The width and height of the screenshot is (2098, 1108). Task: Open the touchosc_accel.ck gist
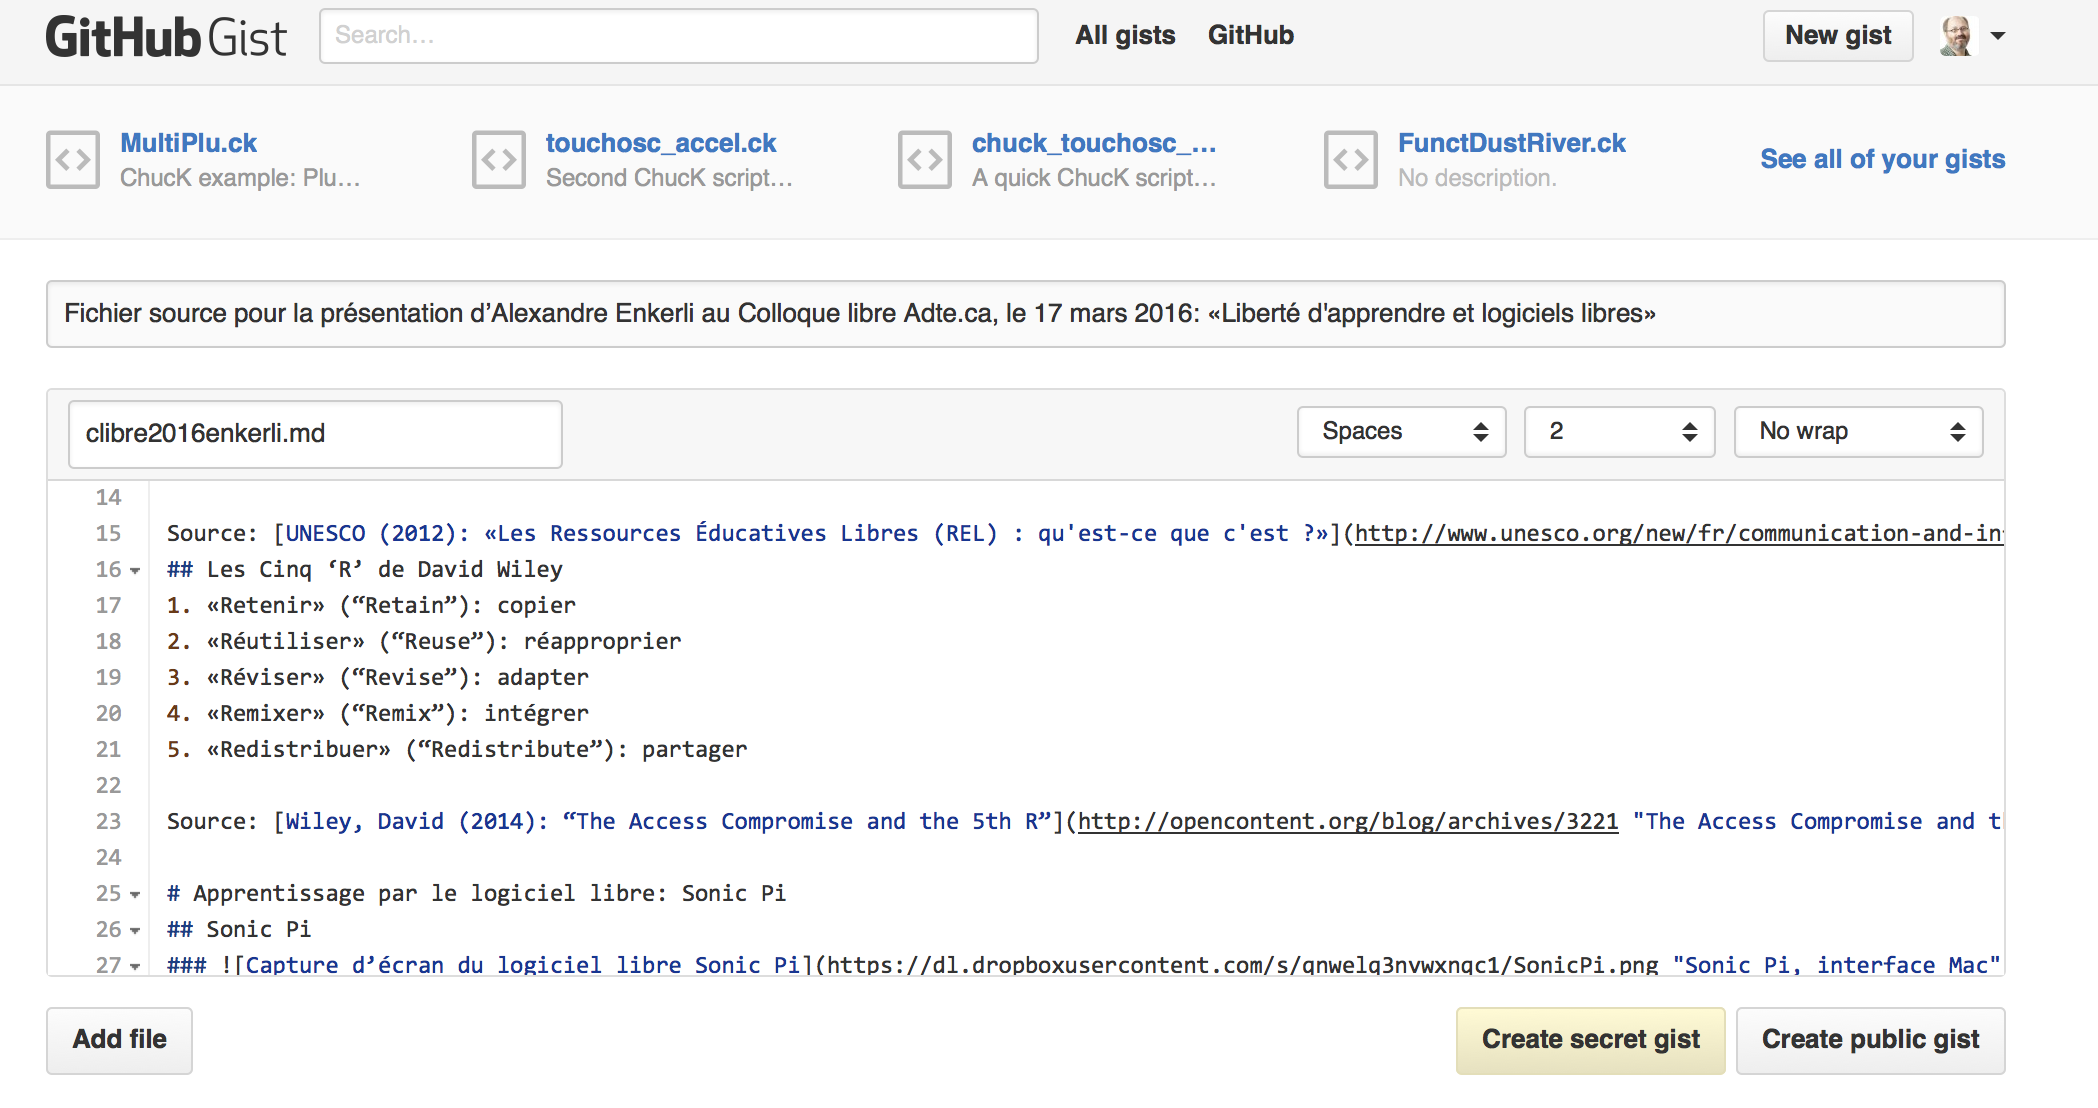coord(661,143)
